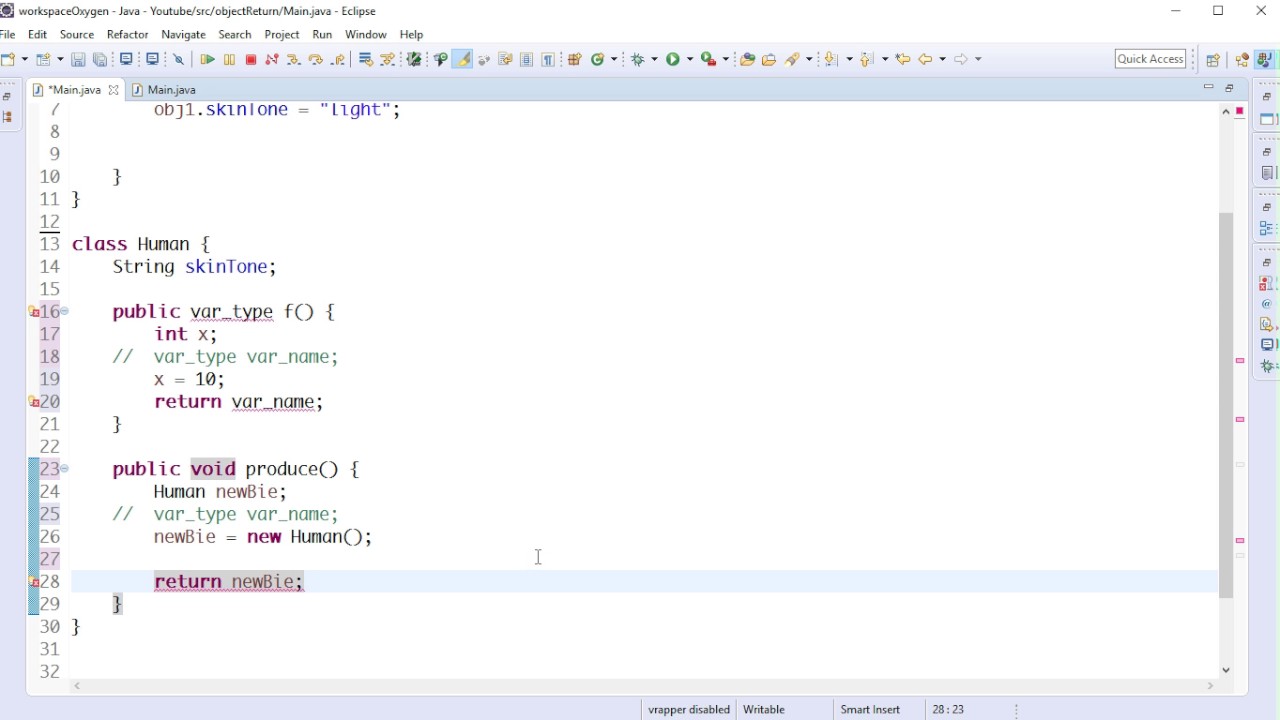Click the red Terminate icon
Image resolution: width=1280 pixels, height=720 pixels.
(251, 60)
